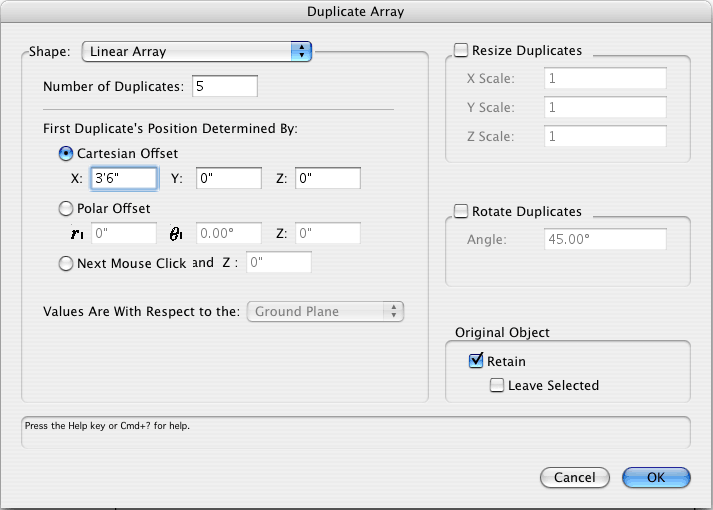Image resolution: width=713 pixels, height=510 pixels.
Task: Click the X Scale field
Action: [x=605, y=80]
